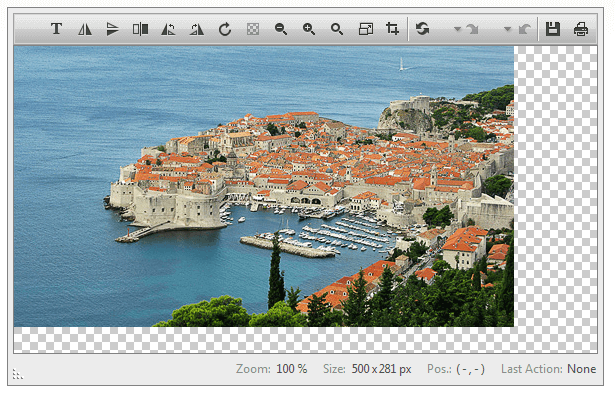Viewport: 615px width, 396px height.
Task: Save the image with the floppy disk icon
Action: [553, 29]
